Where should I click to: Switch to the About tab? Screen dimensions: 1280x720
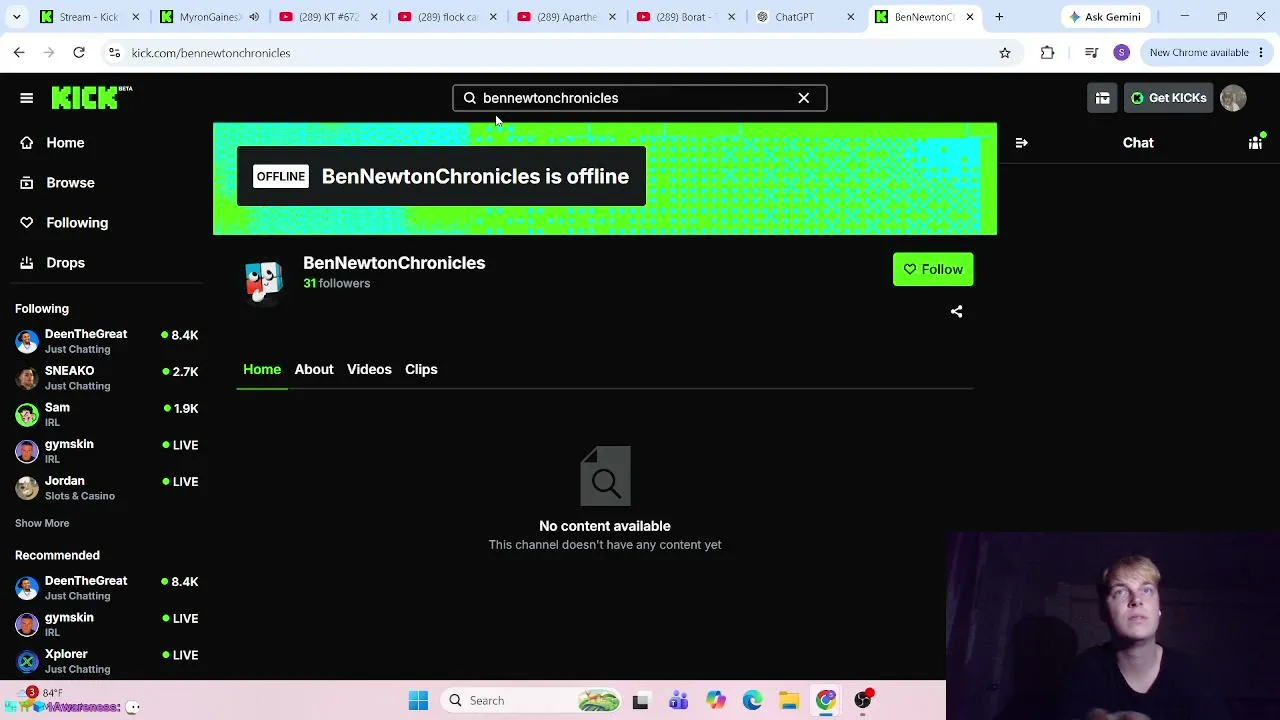pyautogui.click(x=314, y=369)
